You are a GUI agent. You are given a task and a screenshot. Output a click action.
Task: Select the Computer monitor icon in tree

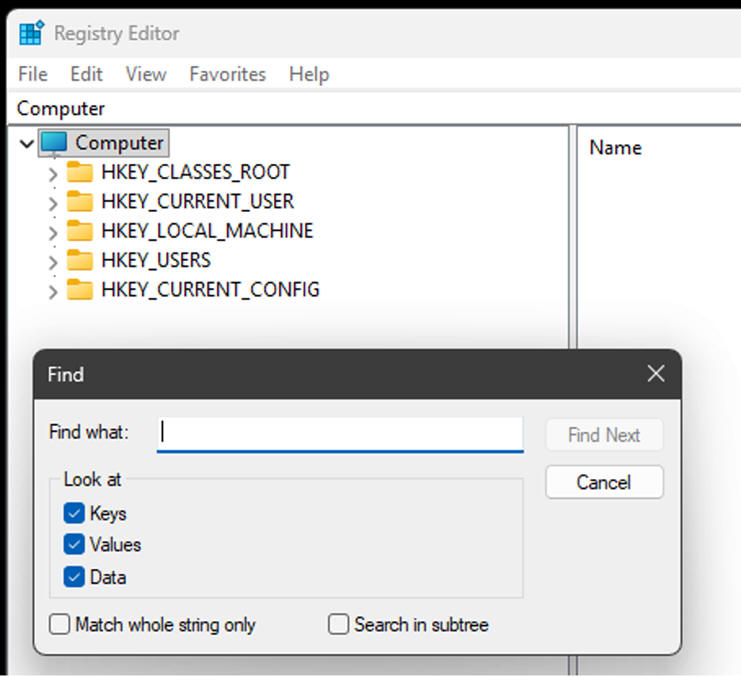pos(53,143)
